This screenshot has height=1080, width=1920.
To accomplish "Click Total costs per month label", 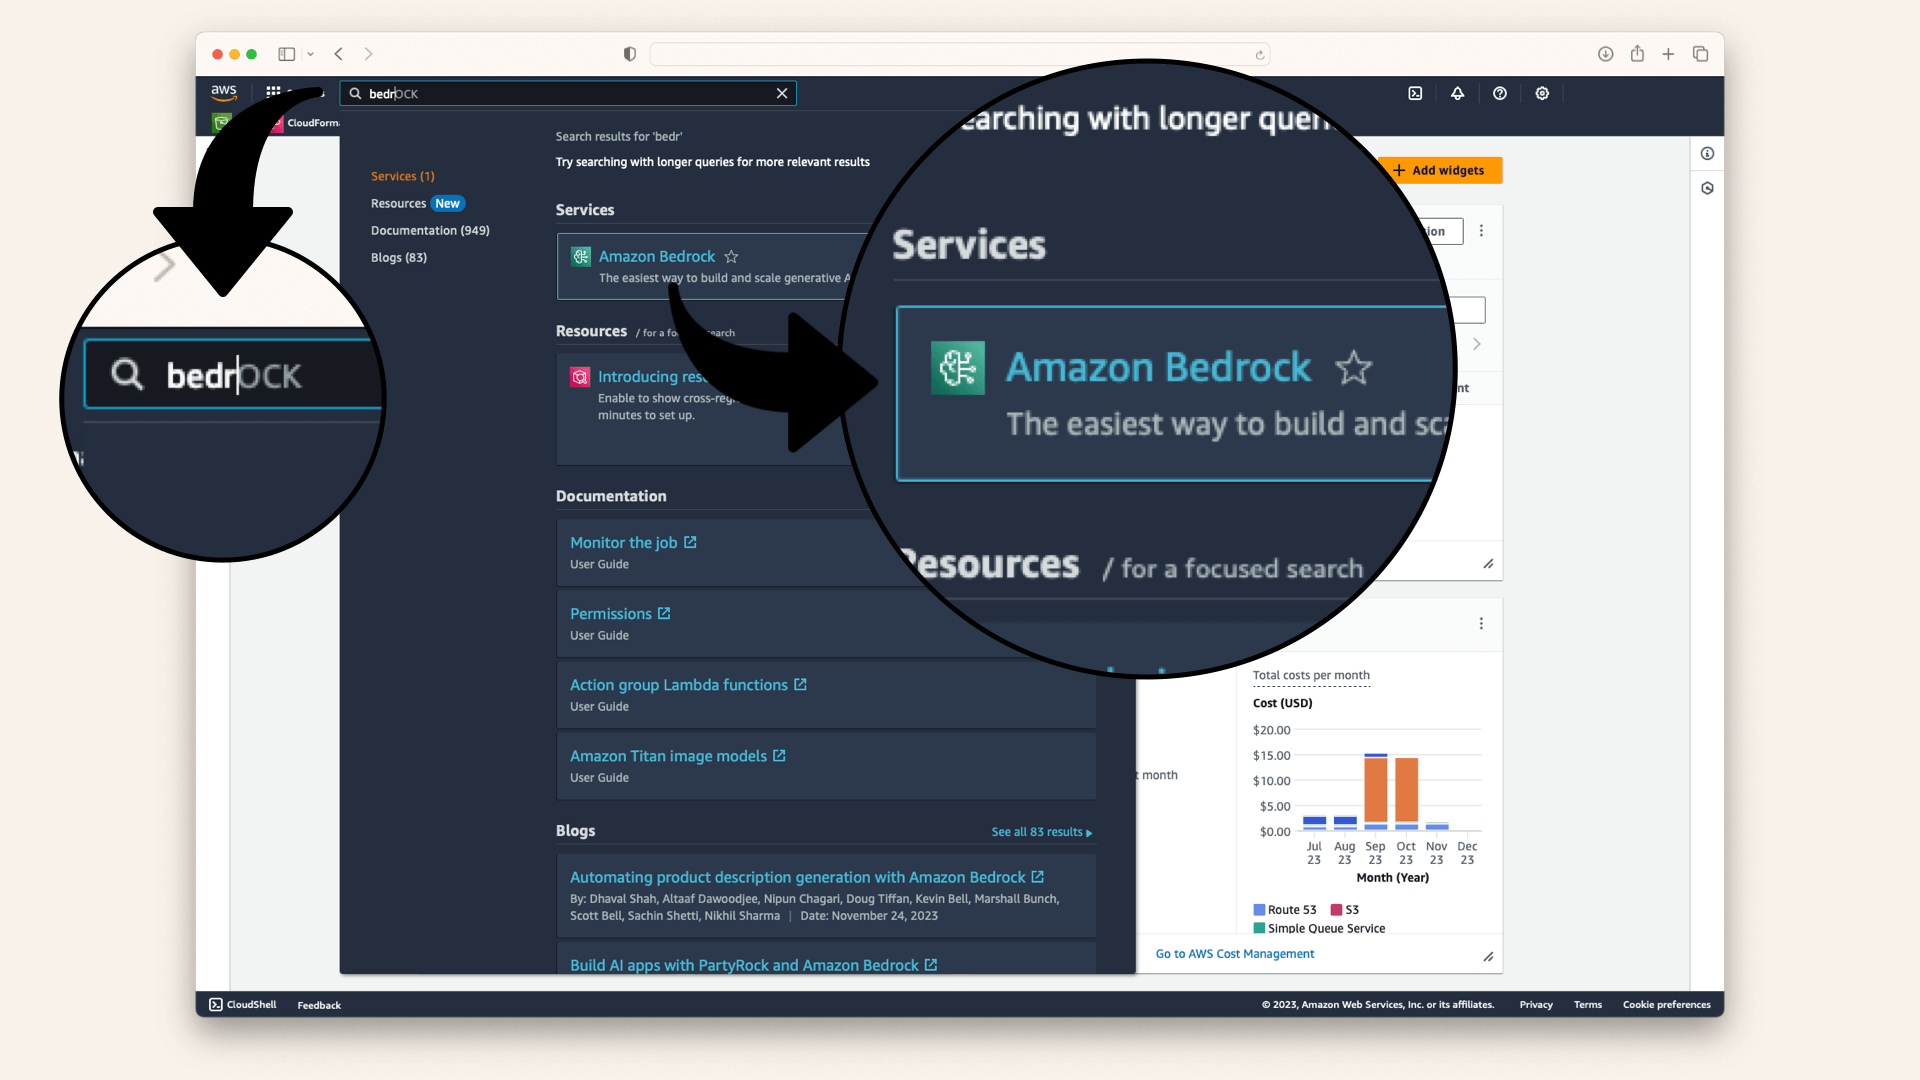I will [x=1311, y=676].
